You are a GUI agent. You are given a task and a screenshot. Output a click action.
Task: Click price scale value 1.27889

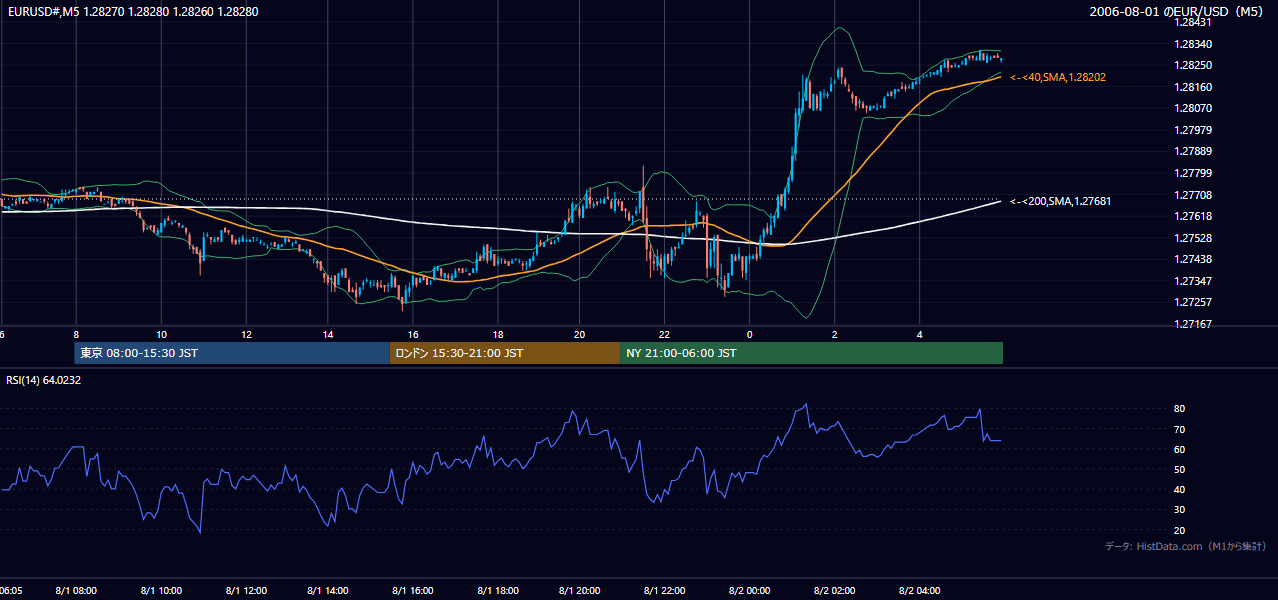1192,151
